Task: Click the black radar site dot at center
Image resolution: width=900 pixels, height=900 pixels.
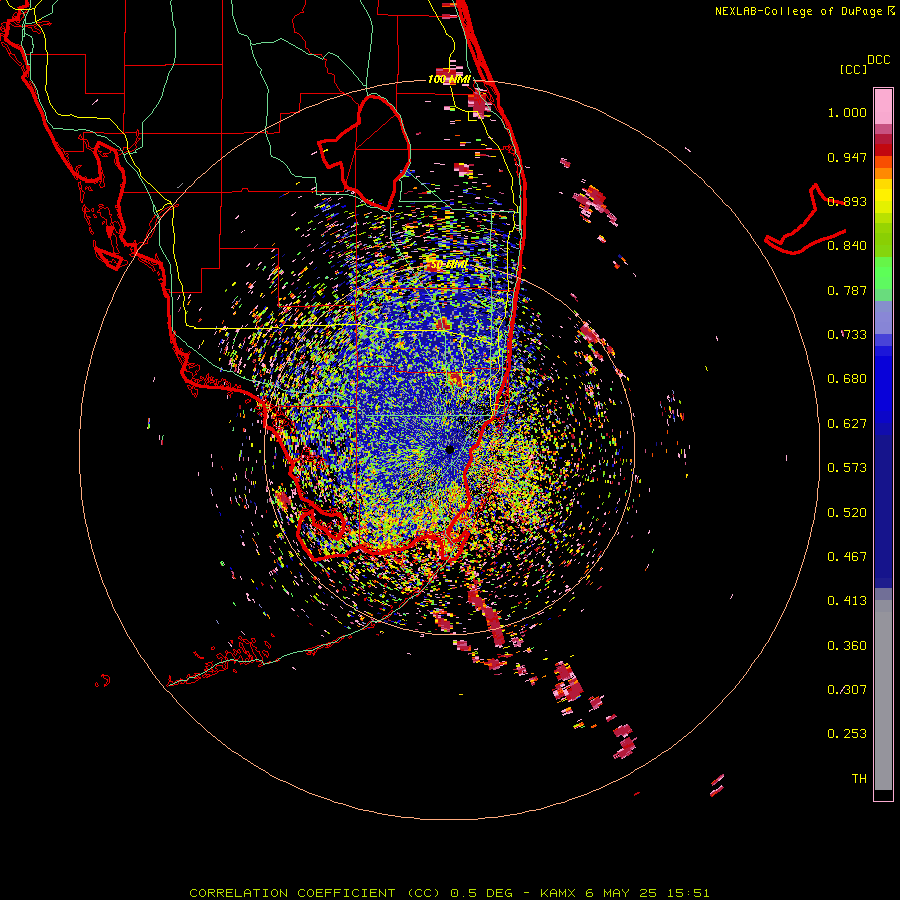Action: [450, 450]
